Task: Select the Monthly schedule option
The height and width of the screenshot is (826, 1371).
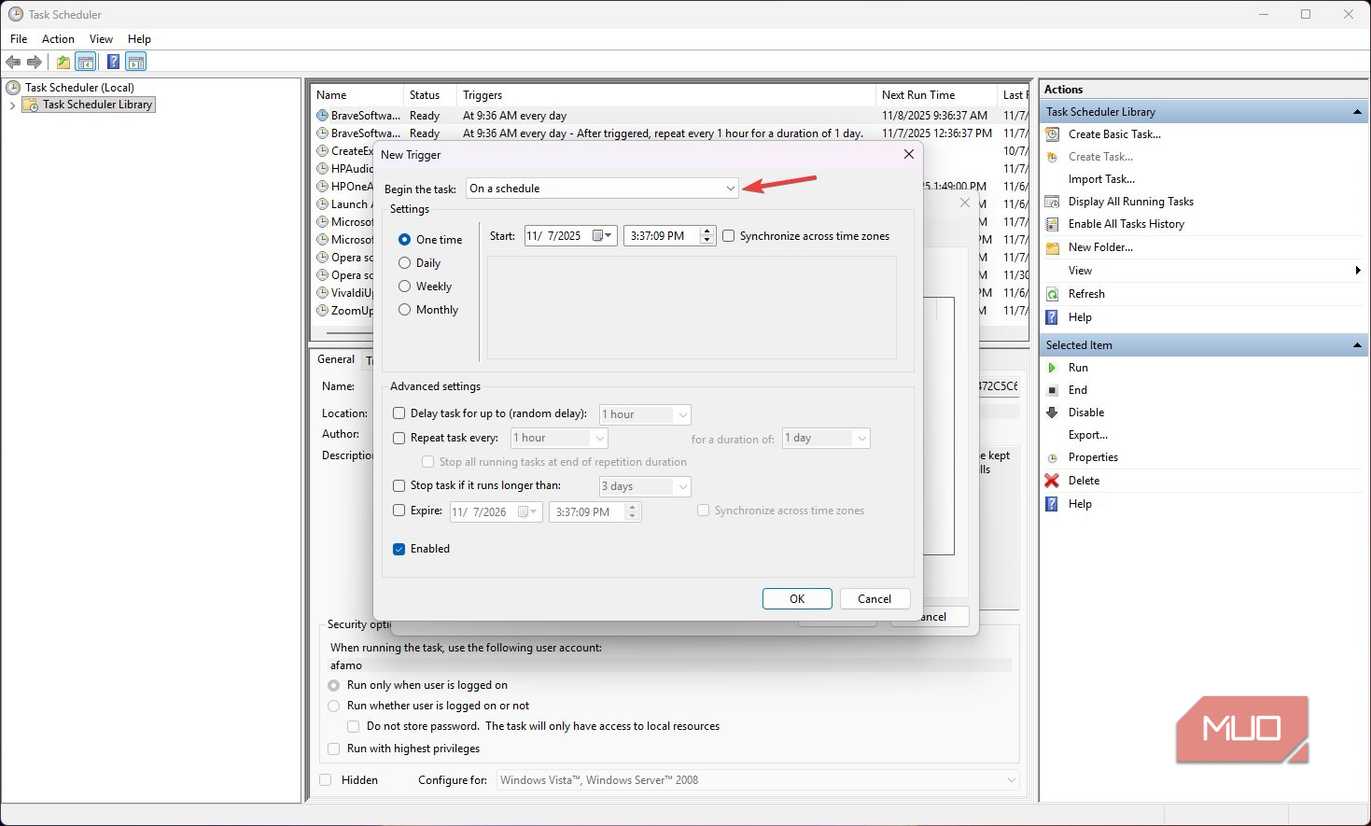Action: coord(405,310)
